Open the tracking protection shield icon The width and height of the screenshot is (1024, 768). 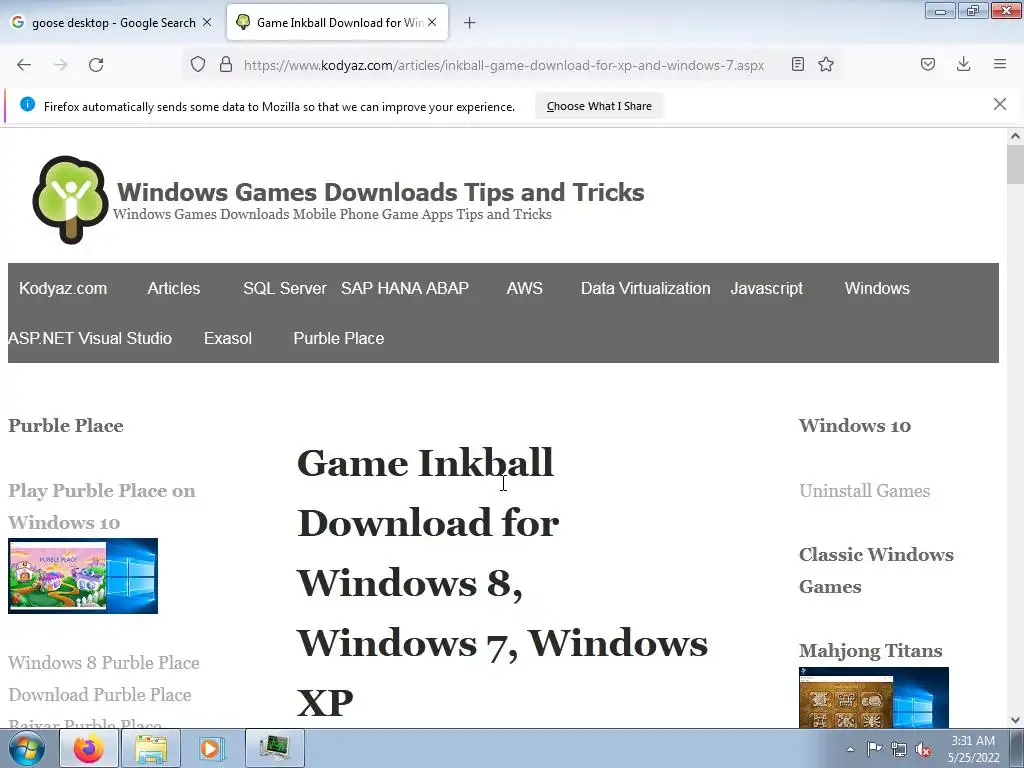coord(198,65)
